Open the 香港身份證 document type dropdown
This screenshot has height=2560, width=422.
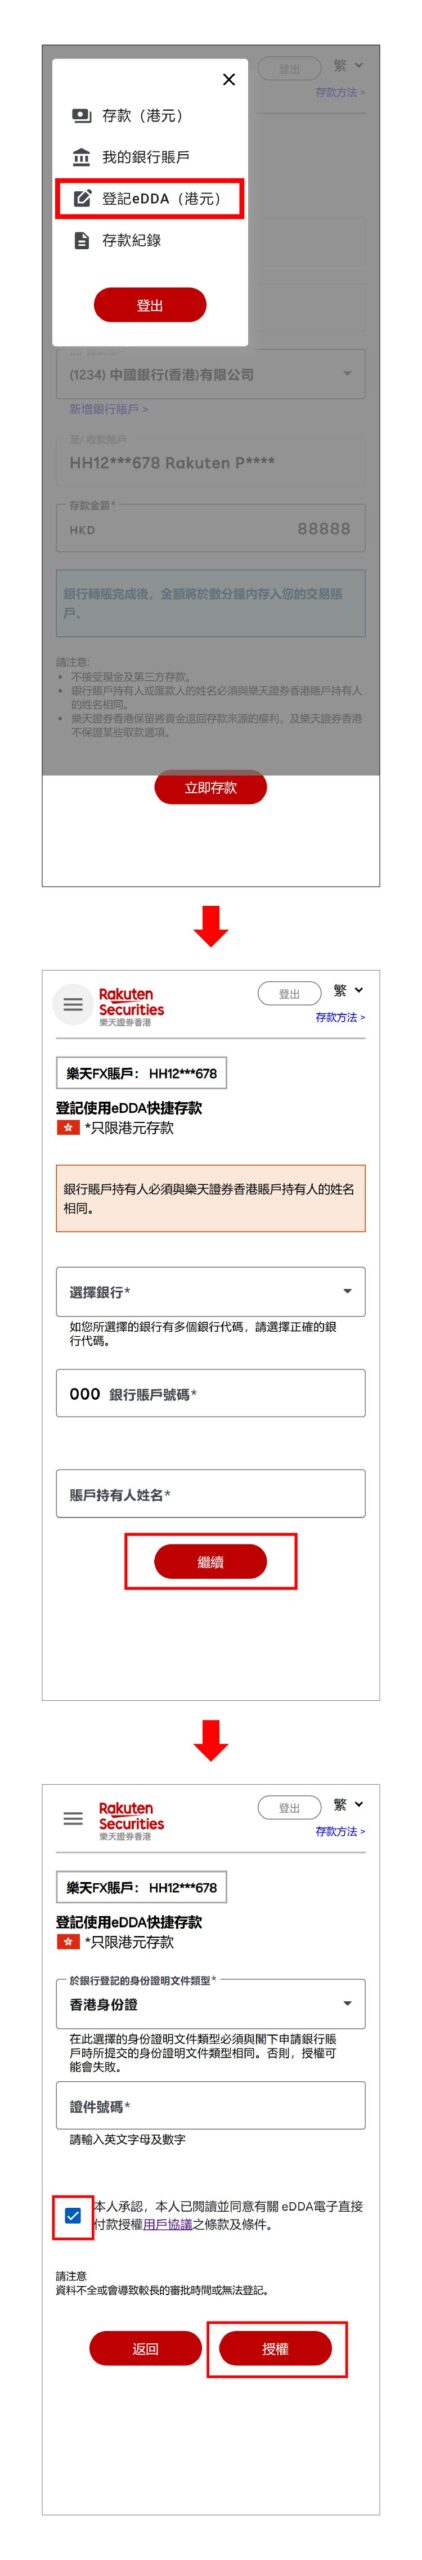pyautogui.click(x=210, y=2004)
